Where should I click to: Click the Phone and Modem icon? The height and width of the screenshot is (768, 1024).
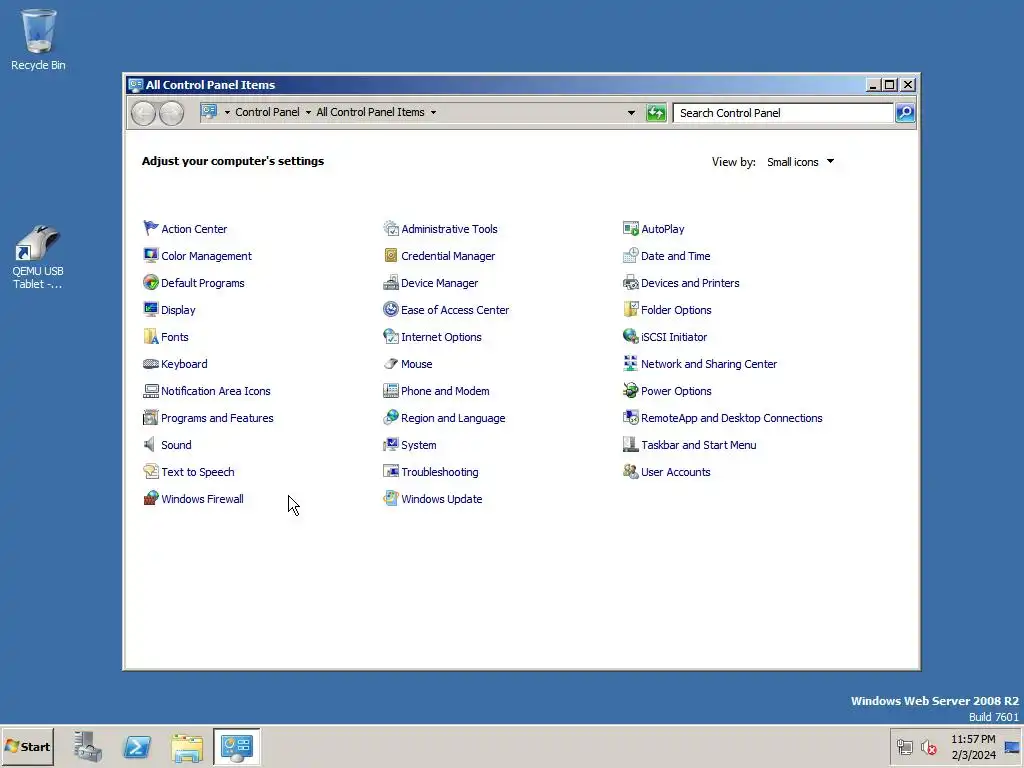(391, 391)
